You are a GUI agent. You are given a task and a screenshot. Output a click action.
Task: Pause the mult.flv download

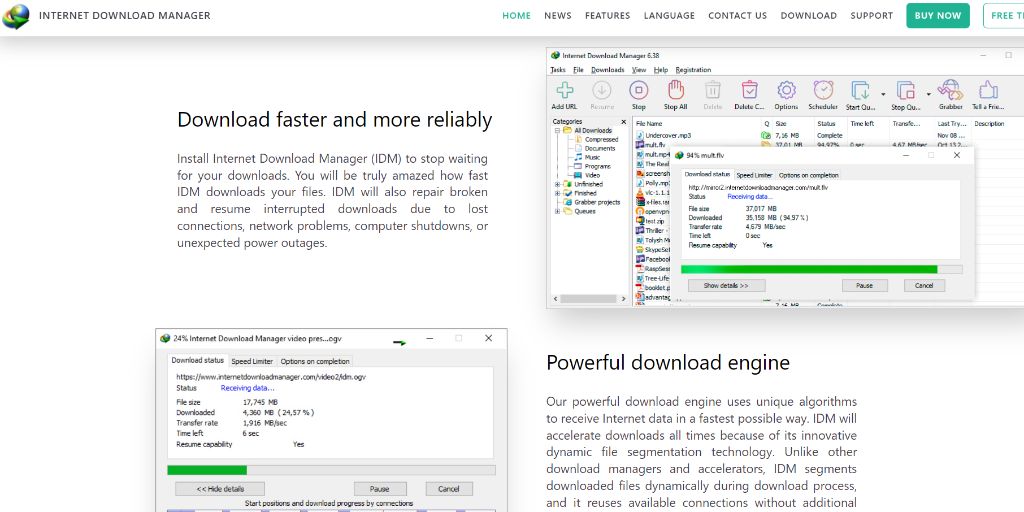point(864,285)
